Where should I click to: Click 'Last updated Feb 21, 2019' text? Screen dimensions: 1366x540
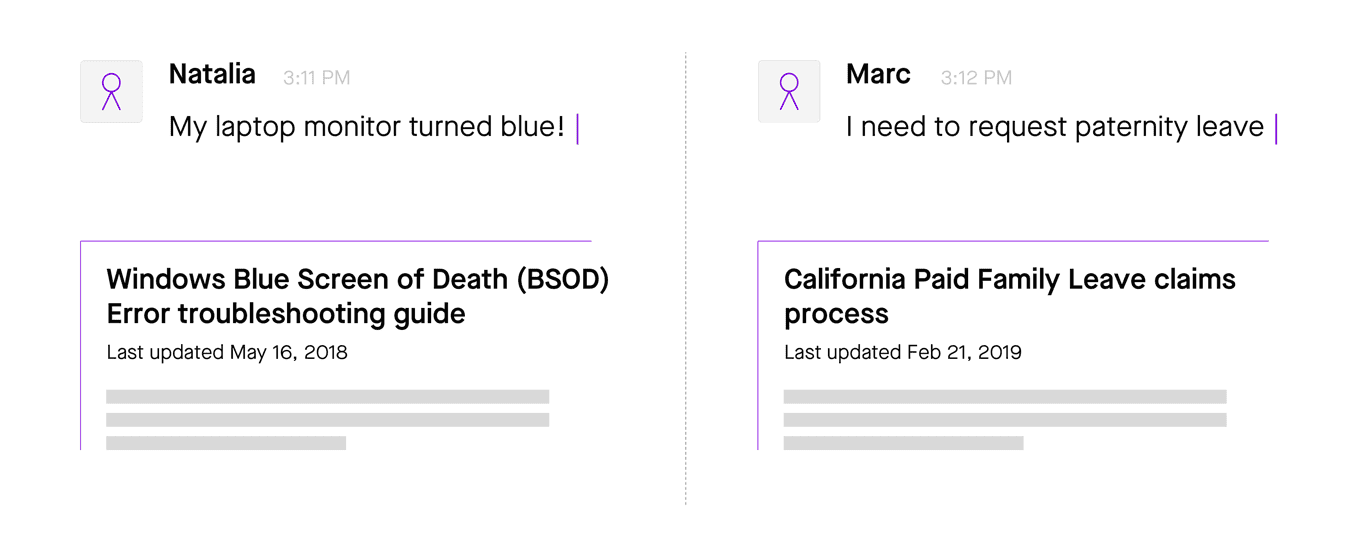click(903, 352)
